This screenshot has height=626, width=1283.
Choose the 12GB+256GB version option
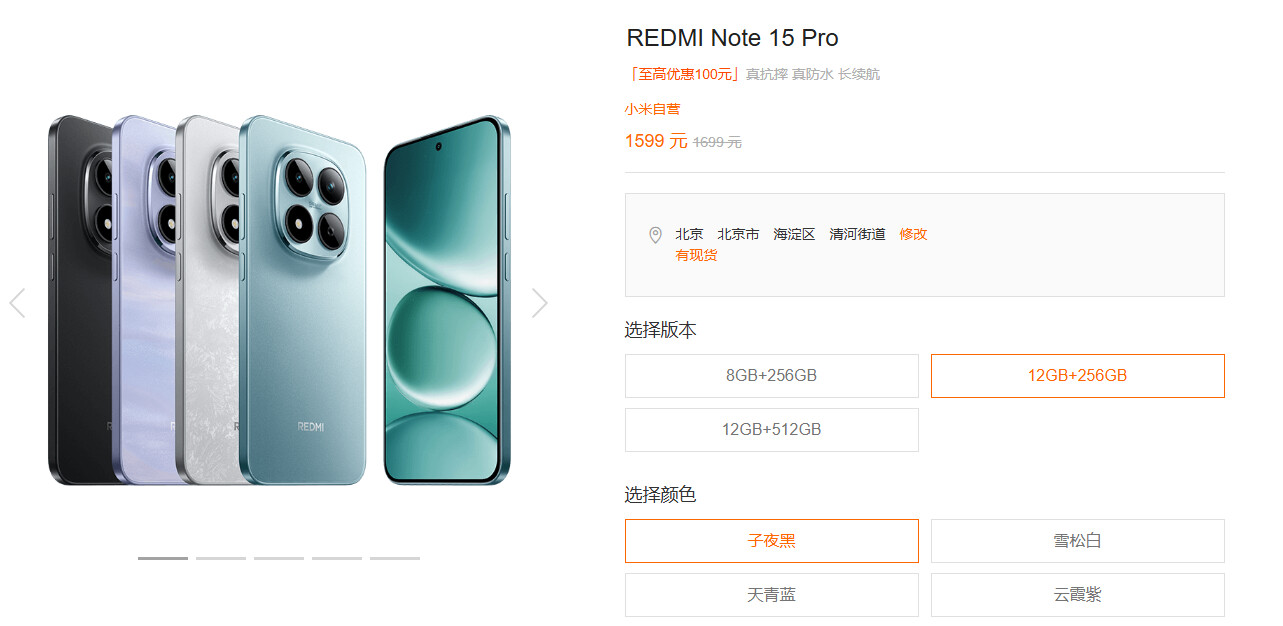(1078, 376)
